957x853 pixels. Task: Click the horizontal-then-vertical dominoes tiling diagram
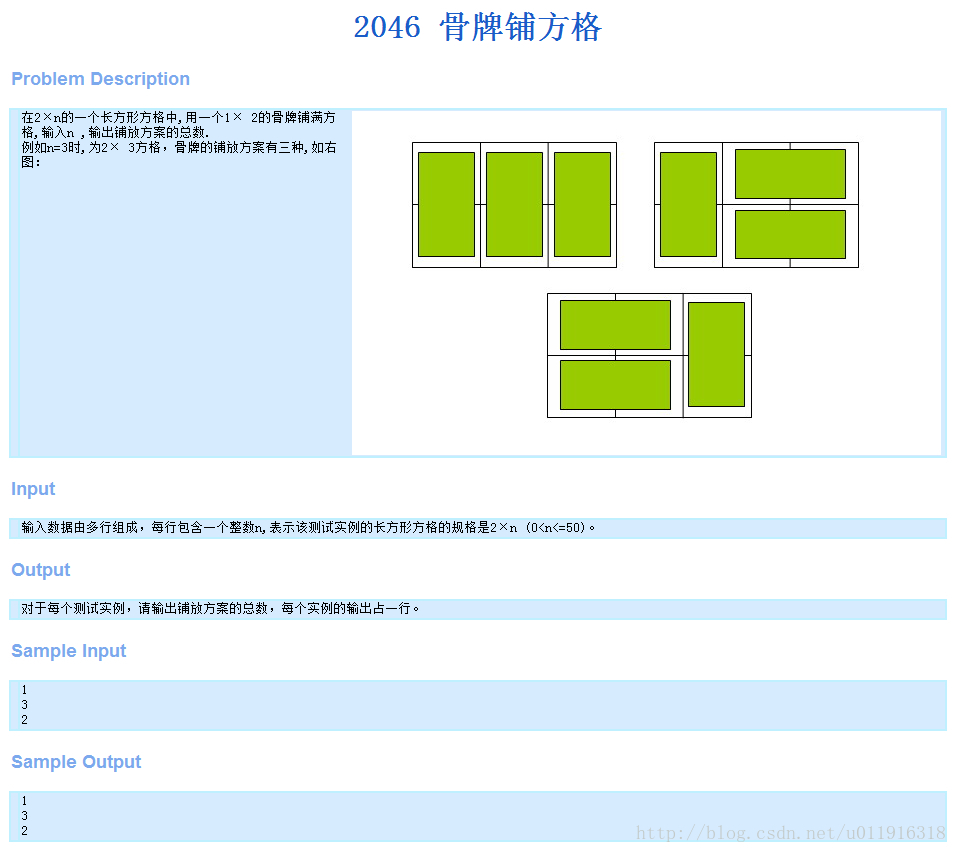[x=649, y=356]
